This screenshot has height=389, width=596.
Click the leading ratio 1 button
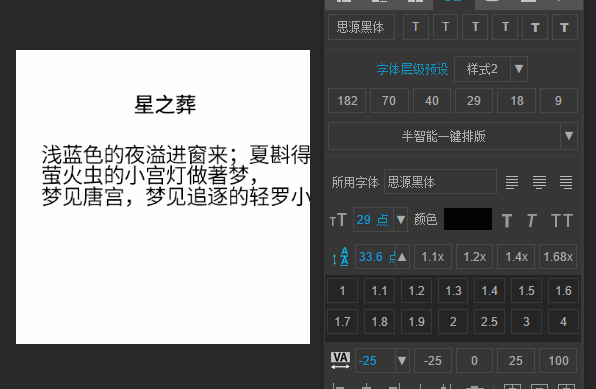coord(342,291)
